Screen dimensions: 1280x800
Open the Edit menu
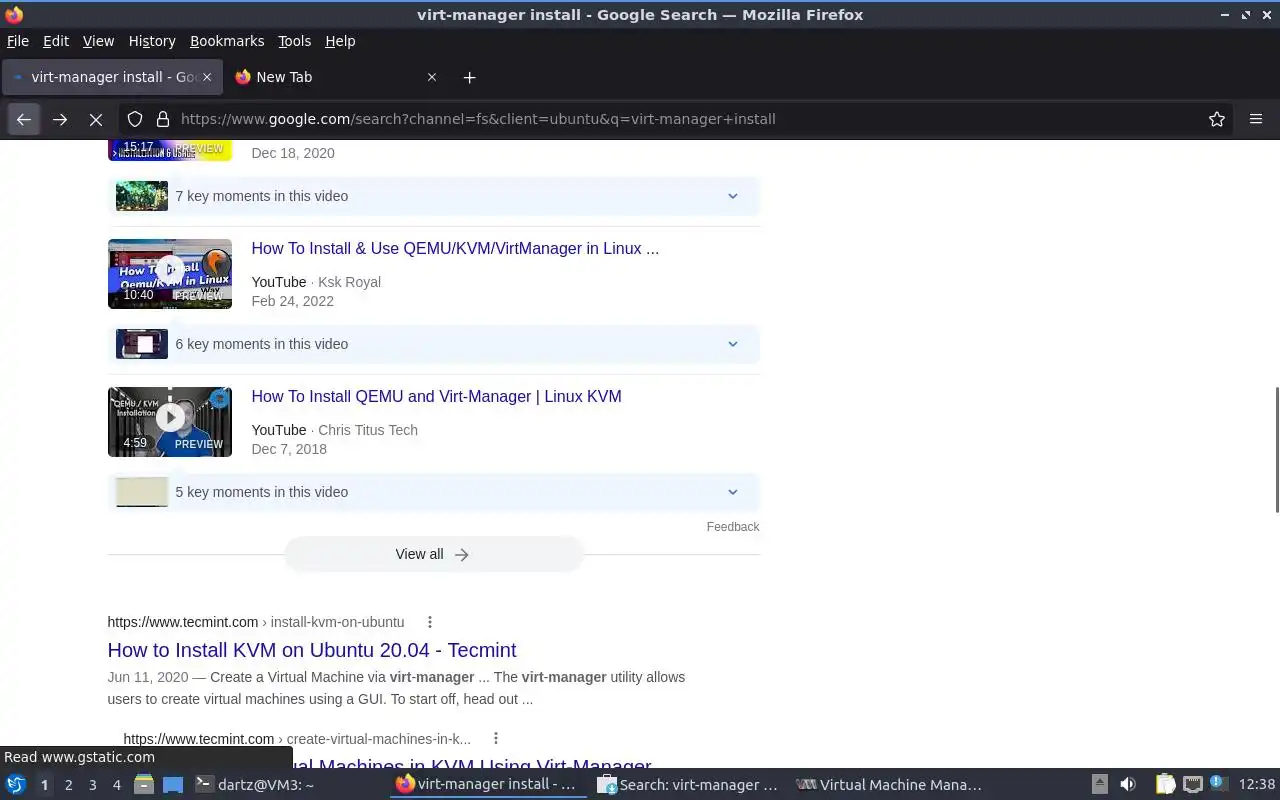click(56, 41)
